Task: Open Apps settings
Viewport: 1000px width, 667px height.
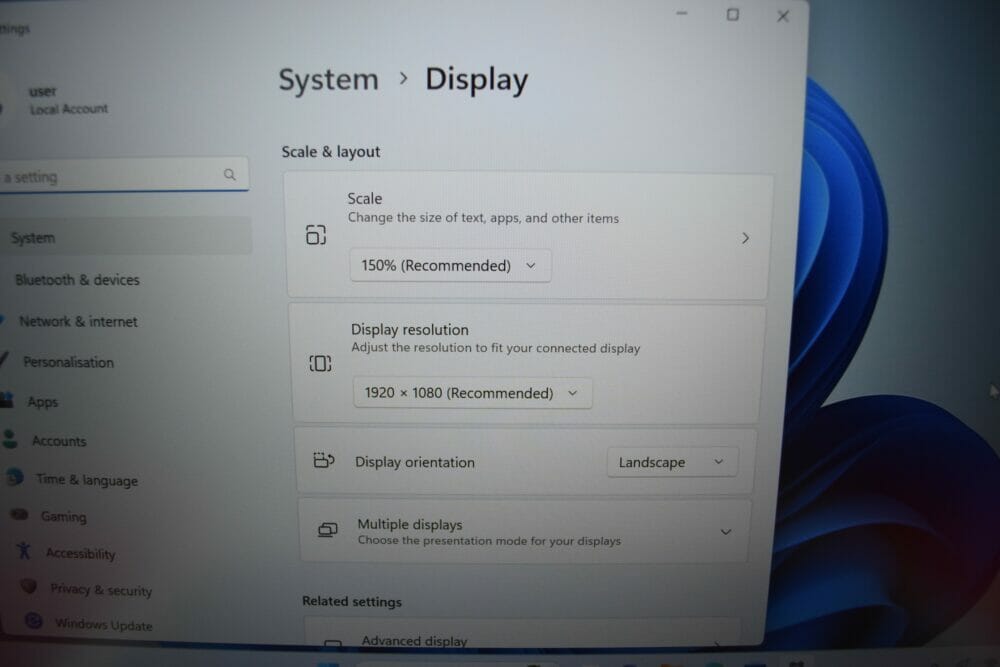Action: (x=43, y=402)
